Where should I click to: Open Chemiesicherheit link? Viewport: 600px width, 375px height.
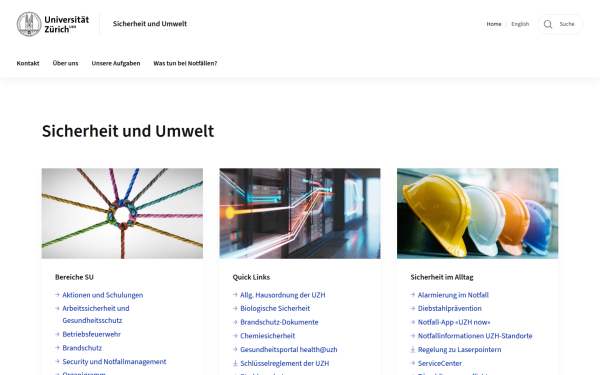[x=267, y=336]
